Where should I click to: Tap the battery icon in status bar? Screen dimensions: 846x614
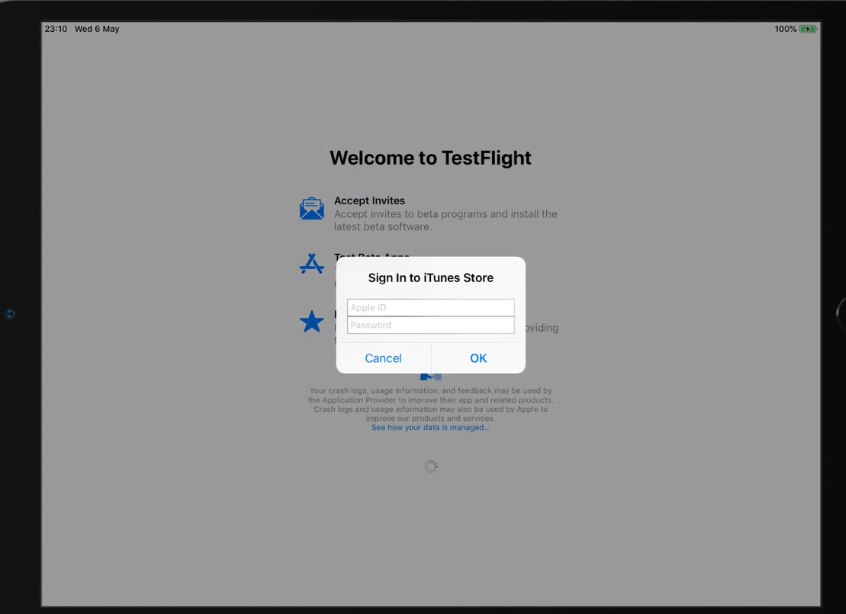pyautogui.click(x=808, y=29)
